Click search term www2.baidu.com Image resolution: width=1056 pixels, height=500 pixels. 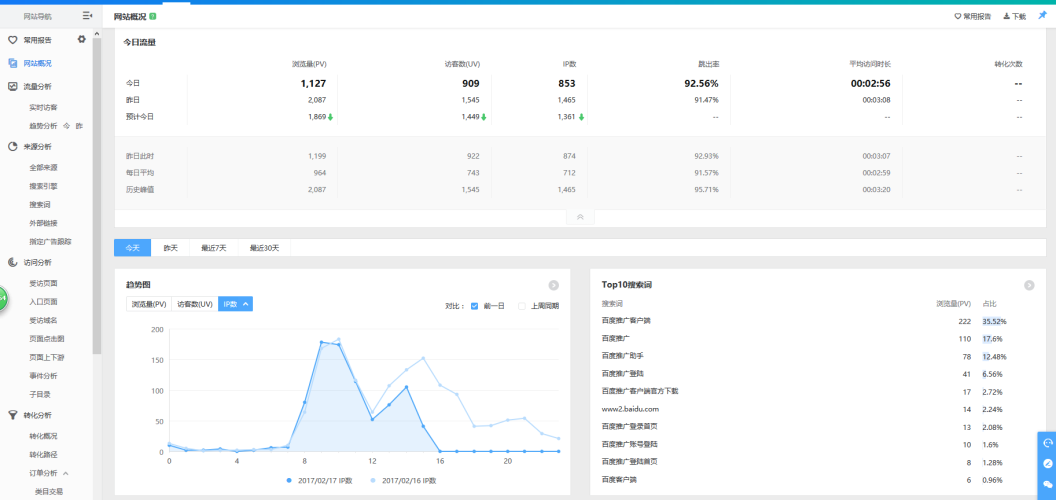tap(630, 408)
